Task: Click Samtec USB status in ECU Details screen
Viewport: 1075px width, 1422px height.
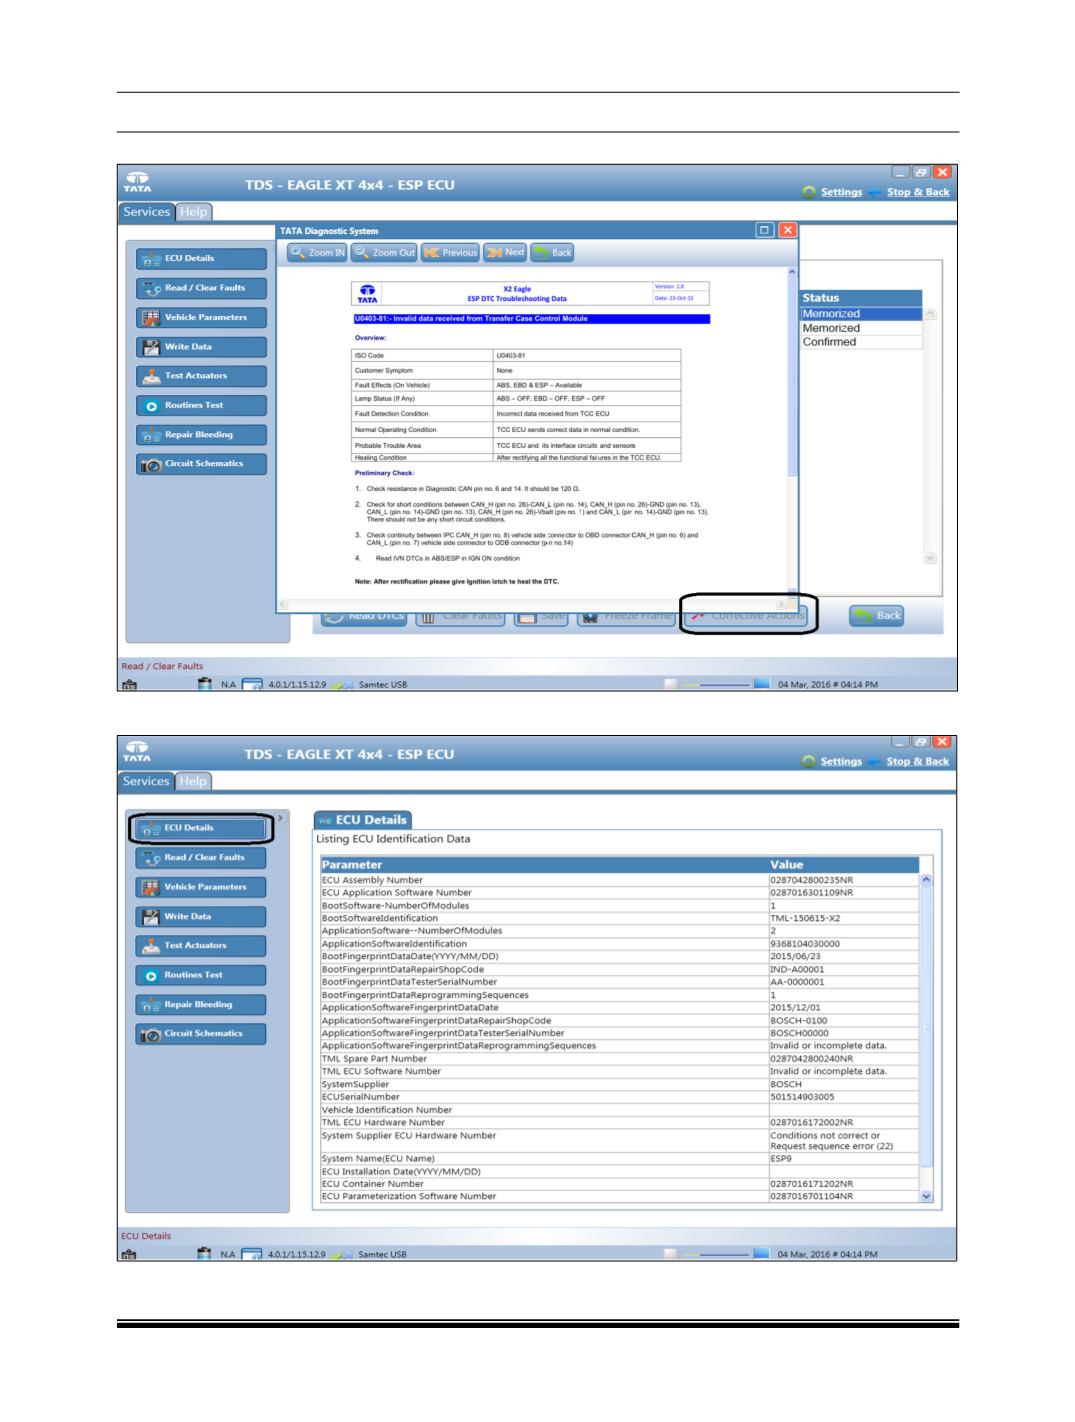Action: tap(383, 1254)
